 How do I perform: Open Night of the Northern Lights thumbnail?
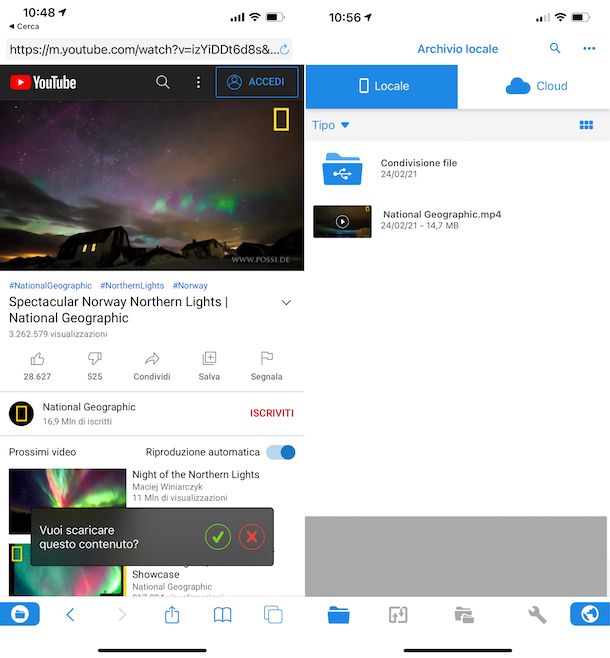(x=67, y=489)
